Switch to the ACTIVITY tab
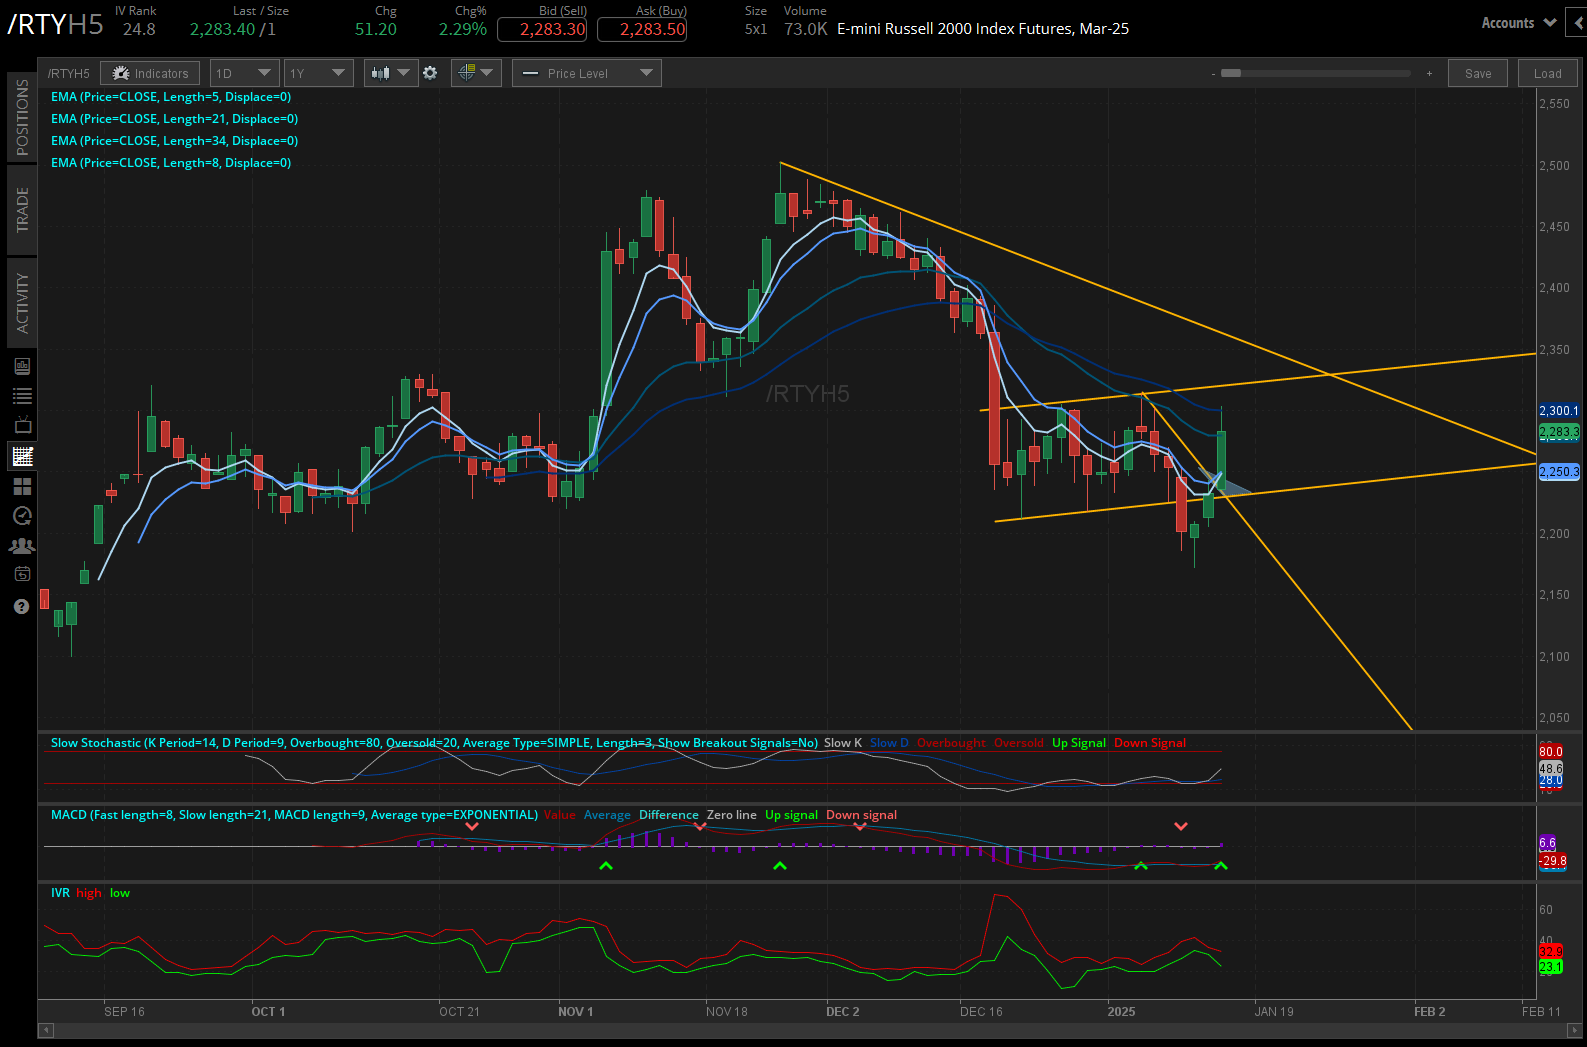The width and height of the screenshot is (1587, 1047). [x=22, y=302]
